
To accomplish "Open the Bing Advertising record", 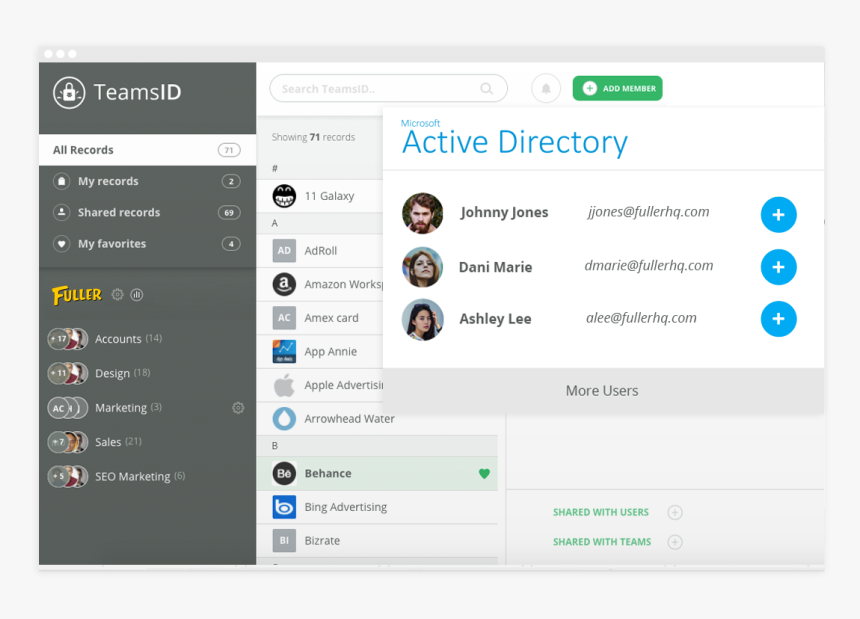I will 377,507.
